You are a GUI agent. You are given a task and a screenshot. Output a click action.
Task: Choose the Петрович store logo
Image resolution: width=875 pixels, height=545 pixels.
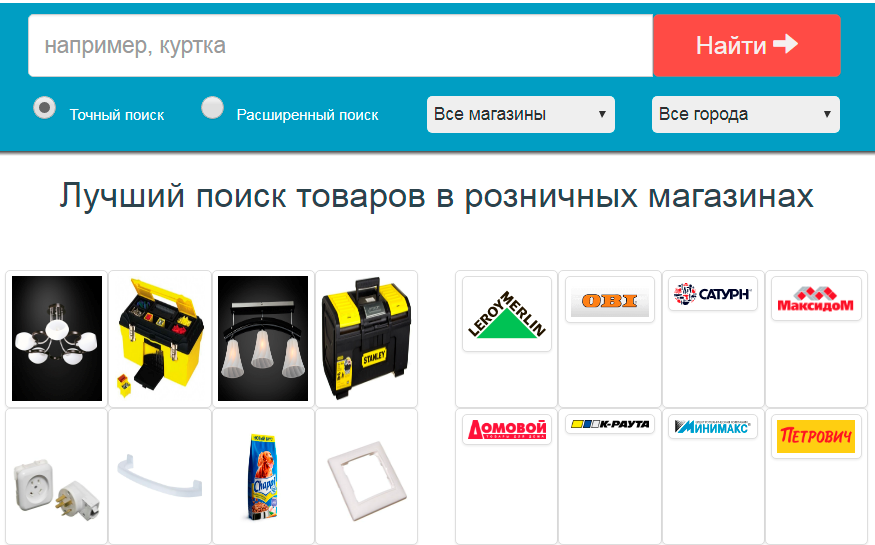tap(816, 436)
